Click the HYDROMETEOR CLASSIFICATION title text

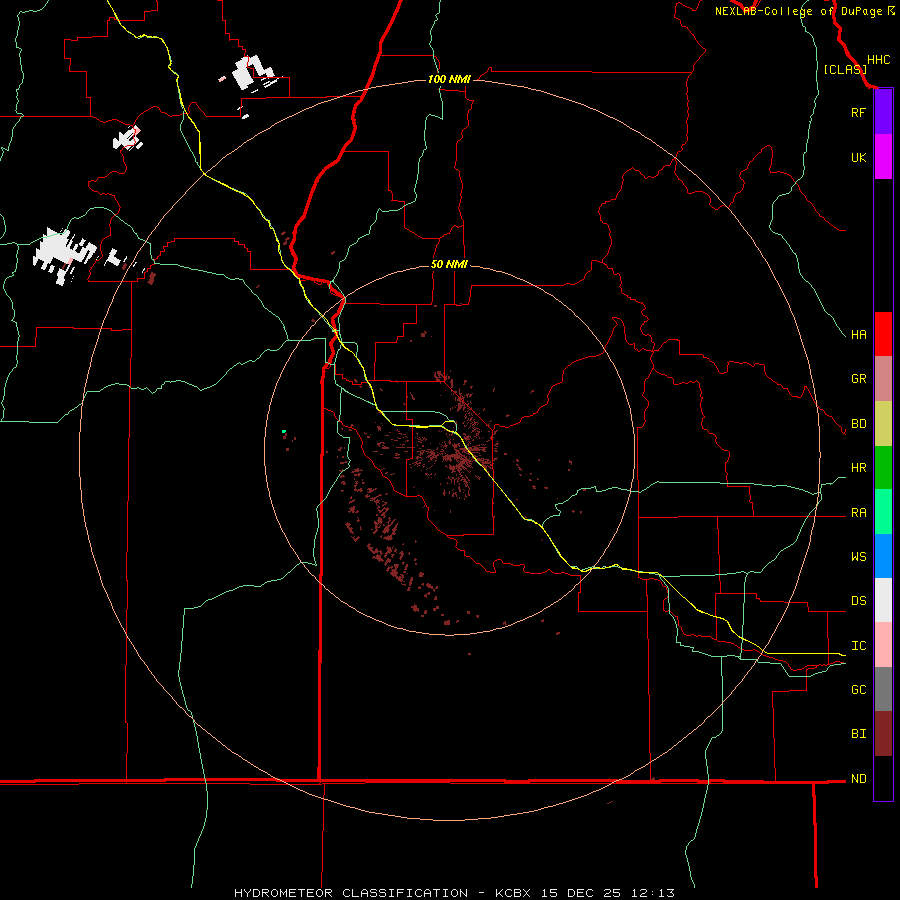(351, 893)
